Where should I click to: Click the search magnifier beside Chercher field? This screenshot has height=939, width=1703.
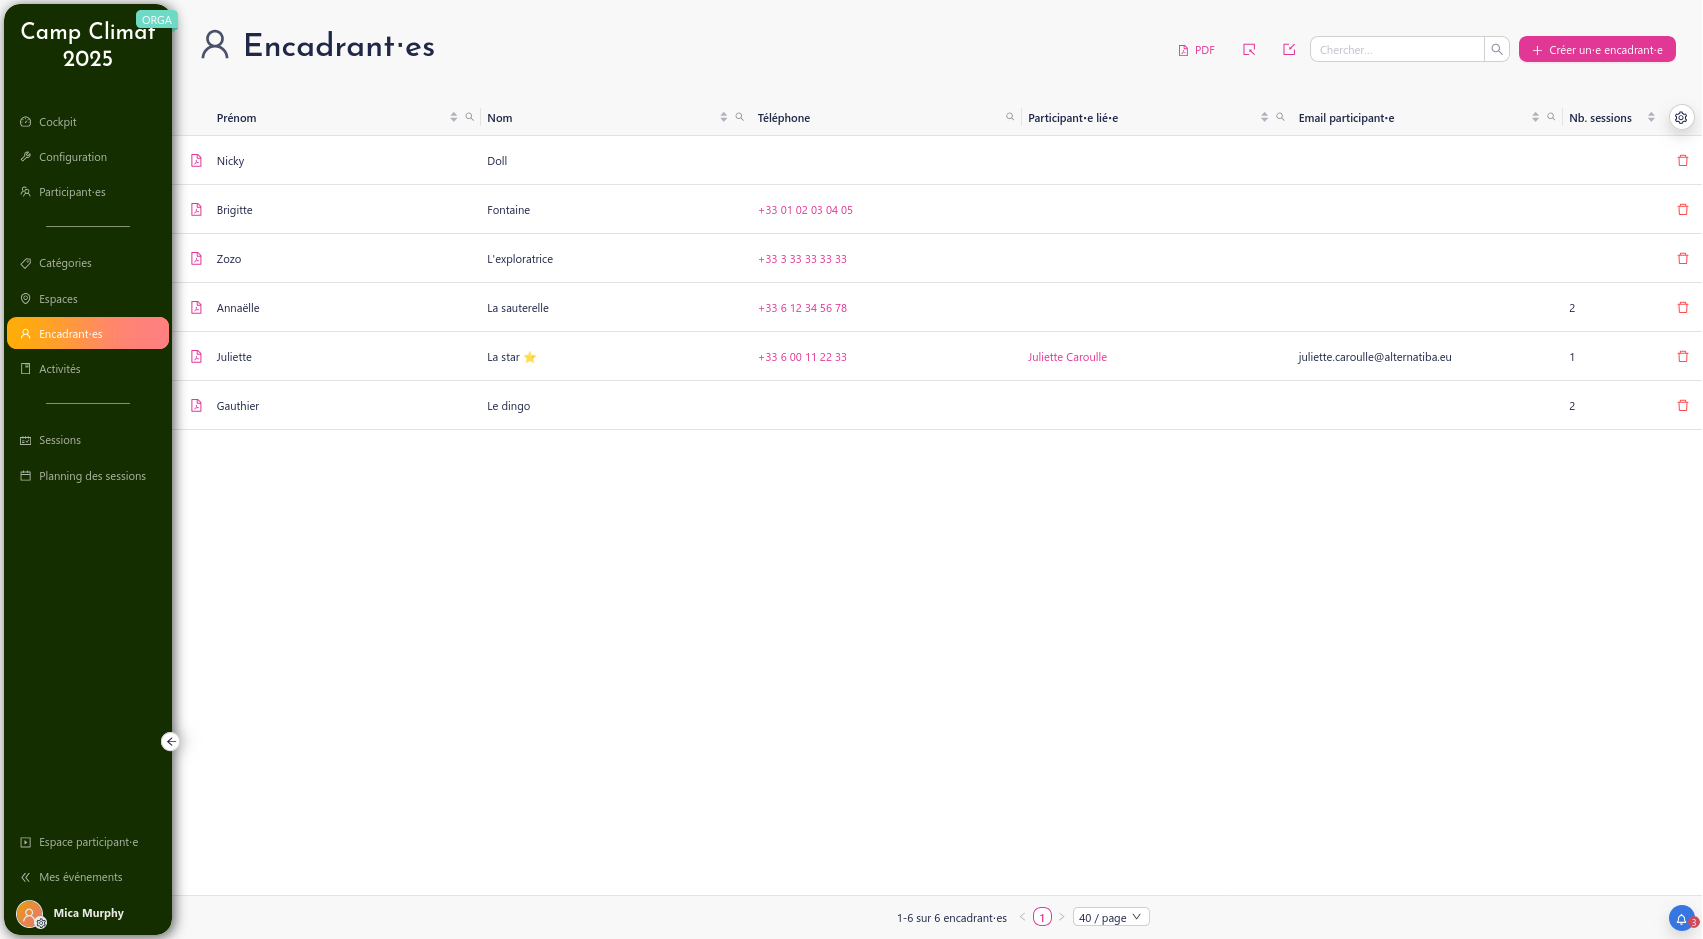click(1497, 49)
